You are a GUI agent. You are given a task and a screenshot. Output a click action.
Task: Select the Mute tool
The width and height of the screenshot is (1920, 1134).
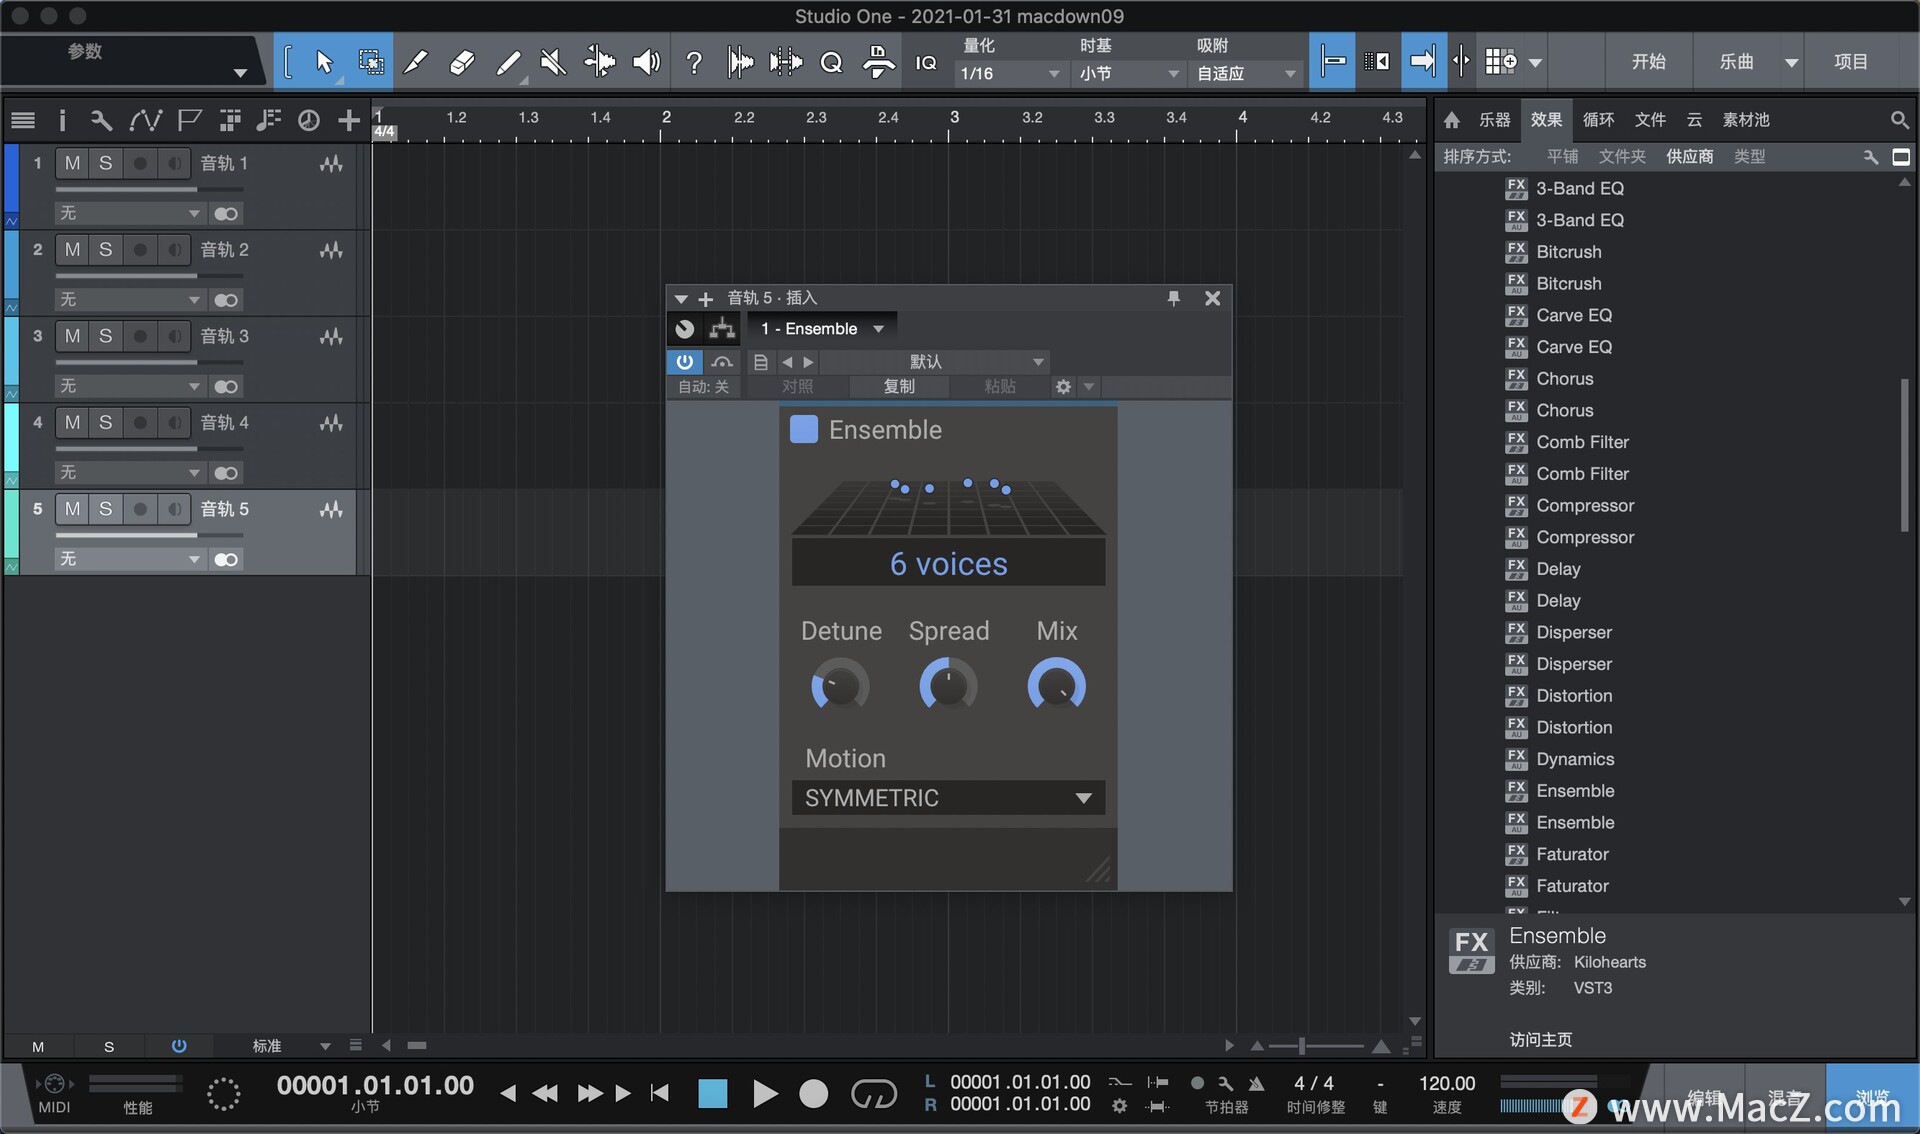(553, 62)
